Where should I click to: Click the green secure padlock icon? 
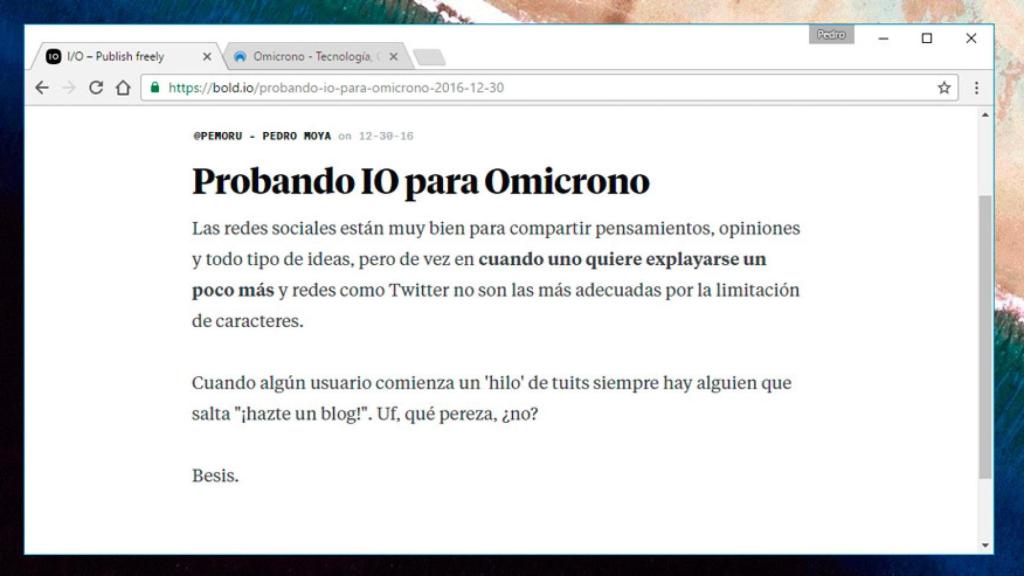155,88
